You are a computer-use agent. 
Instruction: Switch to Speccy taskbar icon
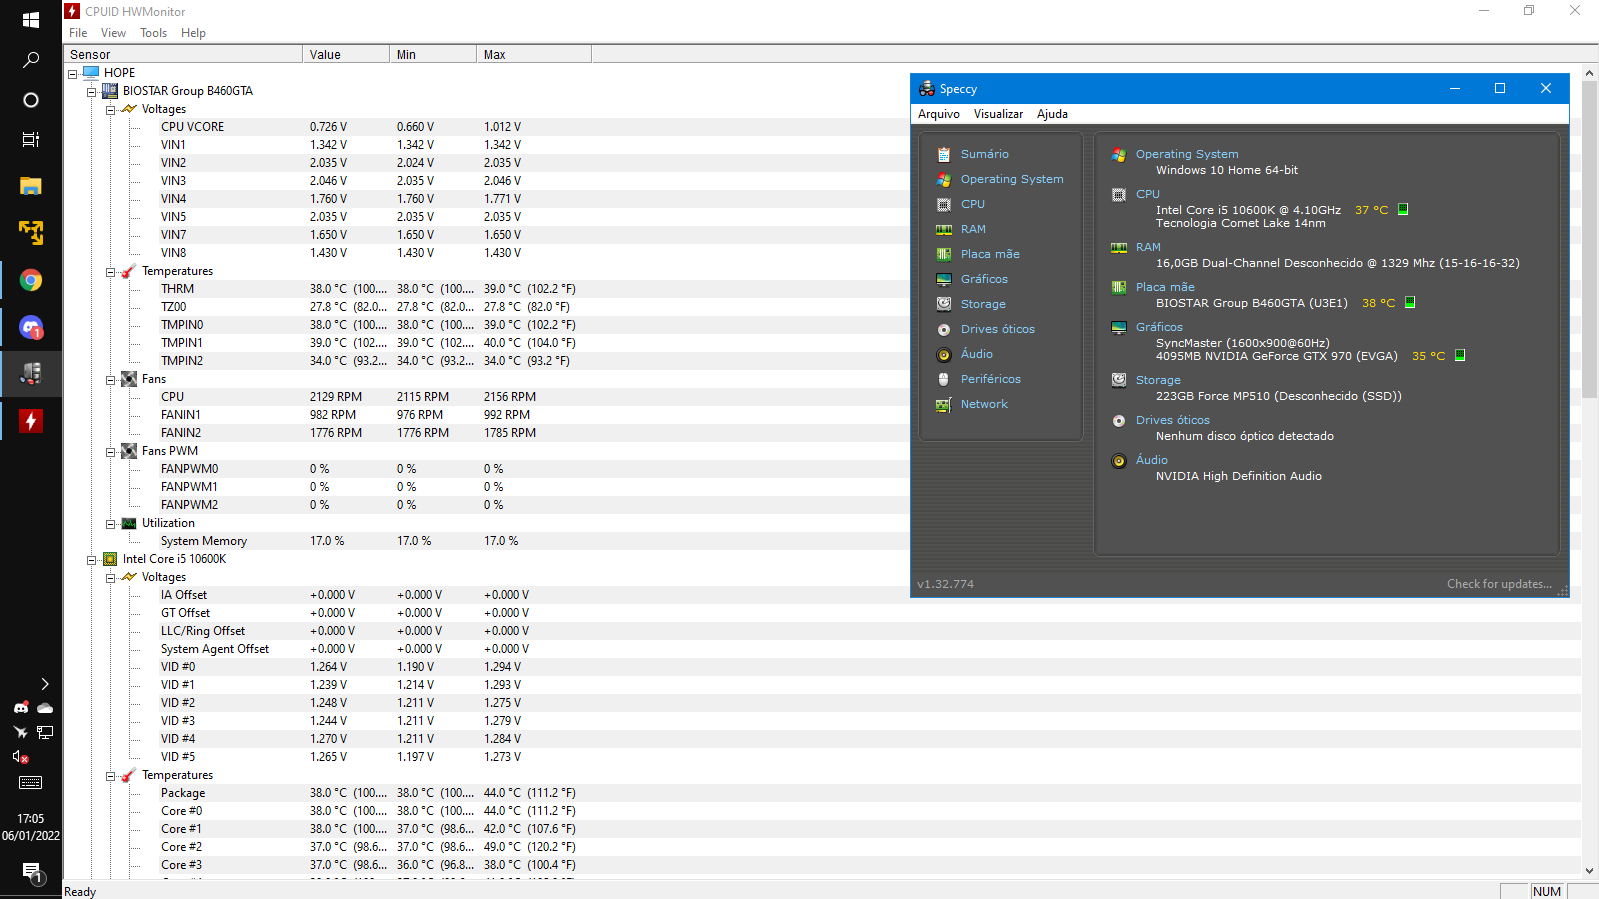[x=31, y=373]
